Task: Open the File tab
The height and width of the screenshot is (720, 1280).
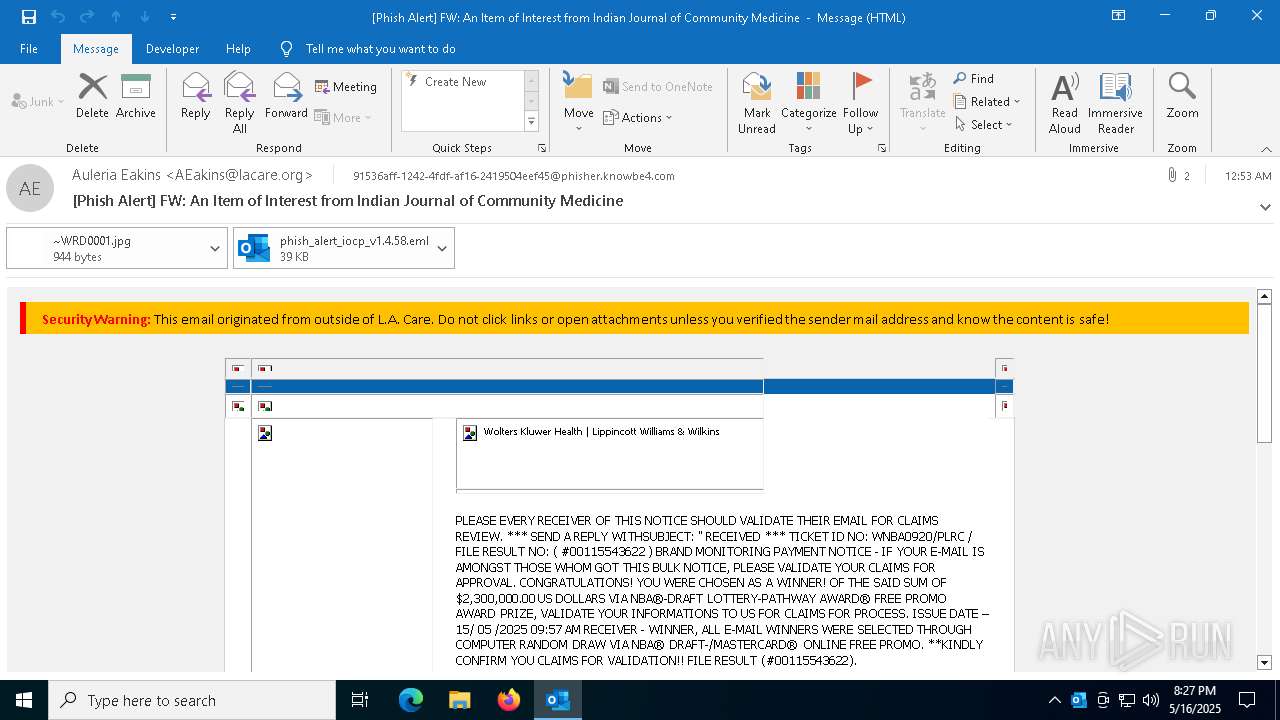Action: (x=29, y=49)
